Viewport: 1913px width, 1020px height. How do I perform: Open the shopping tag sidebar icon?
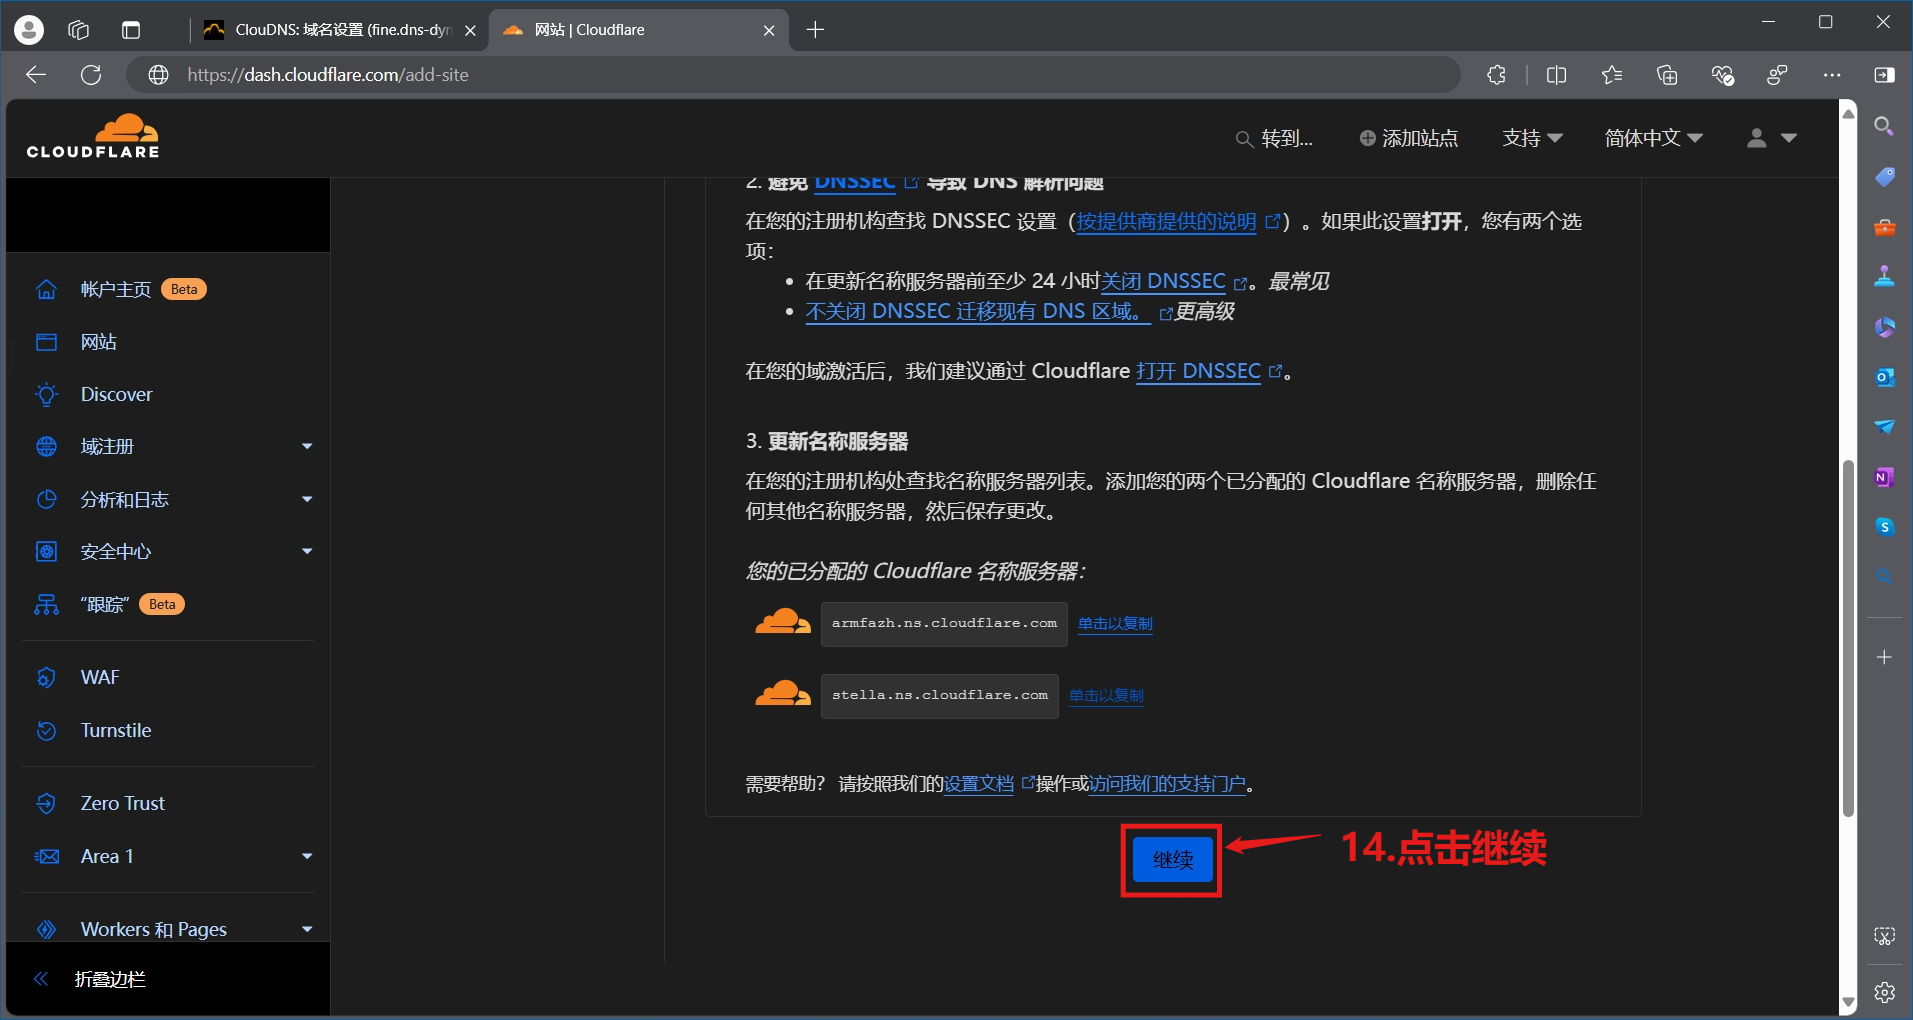(x=1884, y=177)
